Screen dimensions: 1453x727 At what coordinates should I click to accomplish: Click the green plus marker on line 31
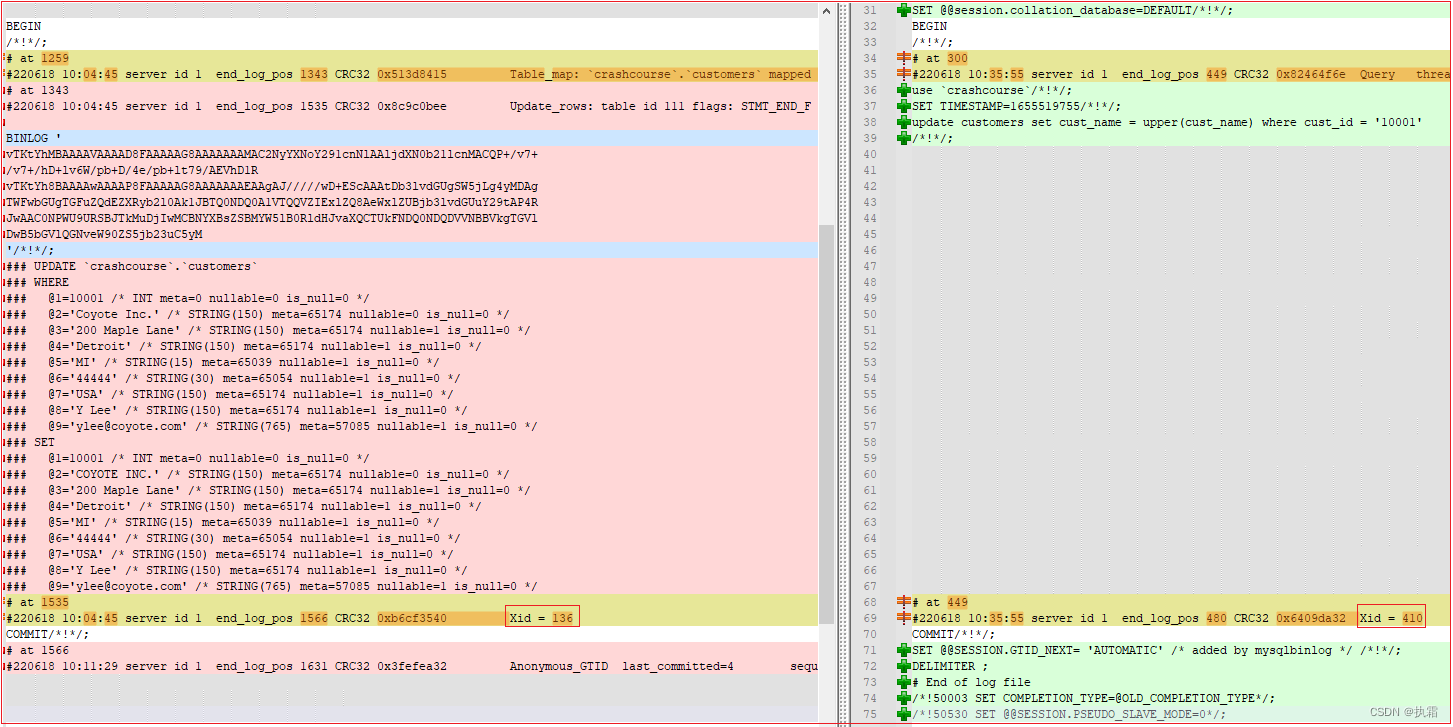pos(904,10)
